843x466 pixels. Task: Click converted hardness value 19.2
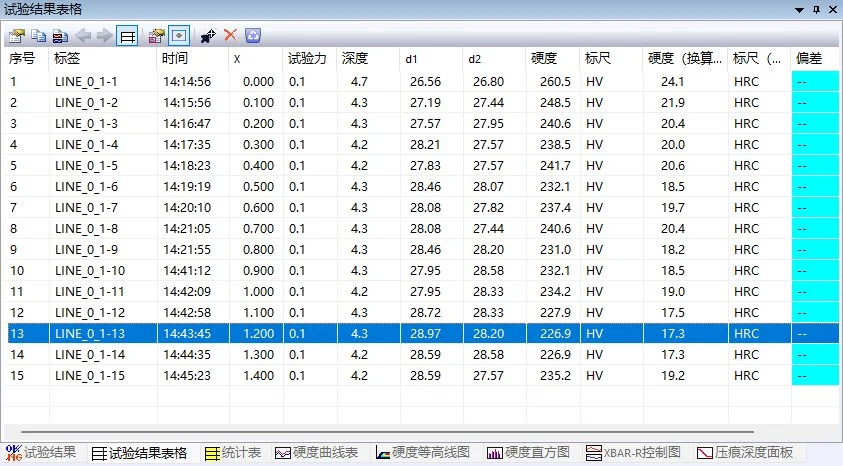(x=673, y=375)
